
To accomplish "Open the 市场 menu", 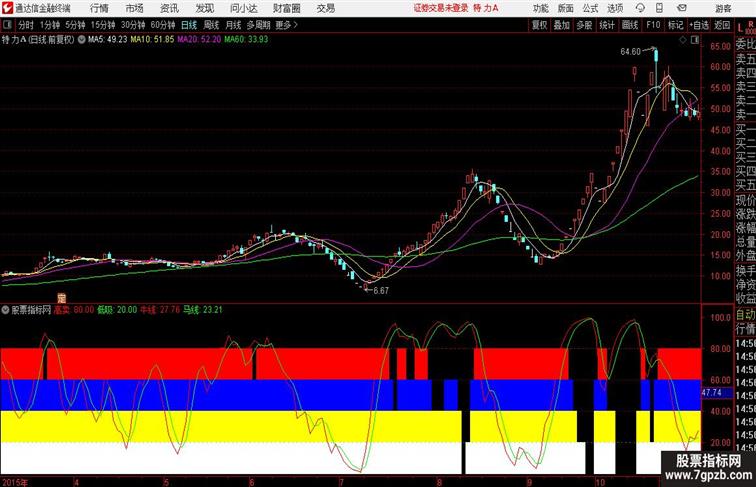I will (134, 8).
